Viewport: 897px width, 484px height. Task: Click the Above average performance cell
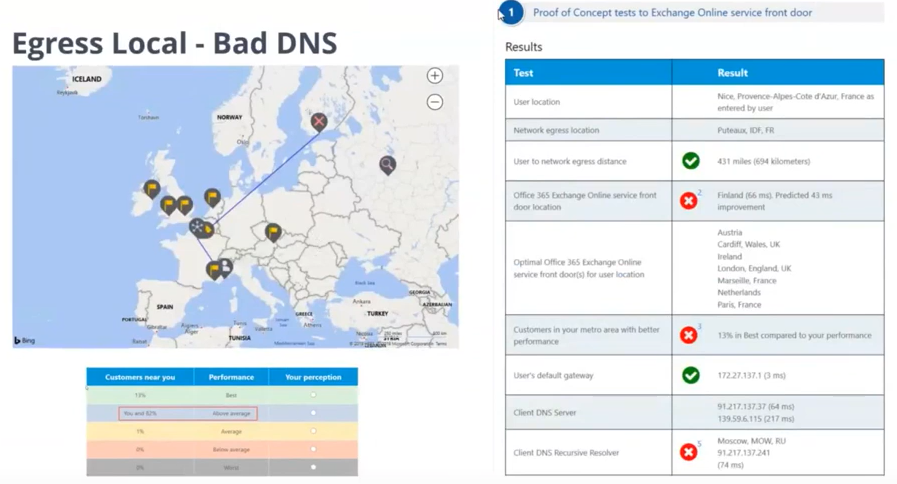coord(231,413)
